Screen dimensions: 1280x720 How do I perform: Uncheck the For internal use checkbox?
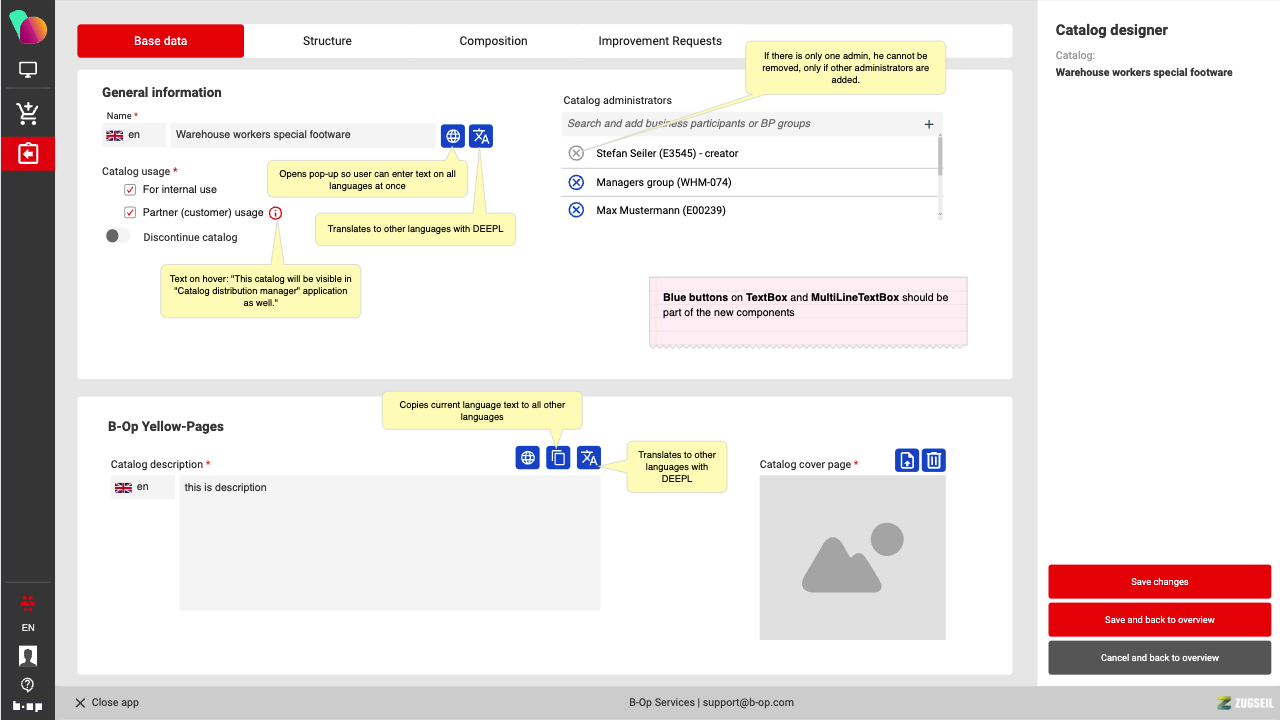tap(130, 190)
